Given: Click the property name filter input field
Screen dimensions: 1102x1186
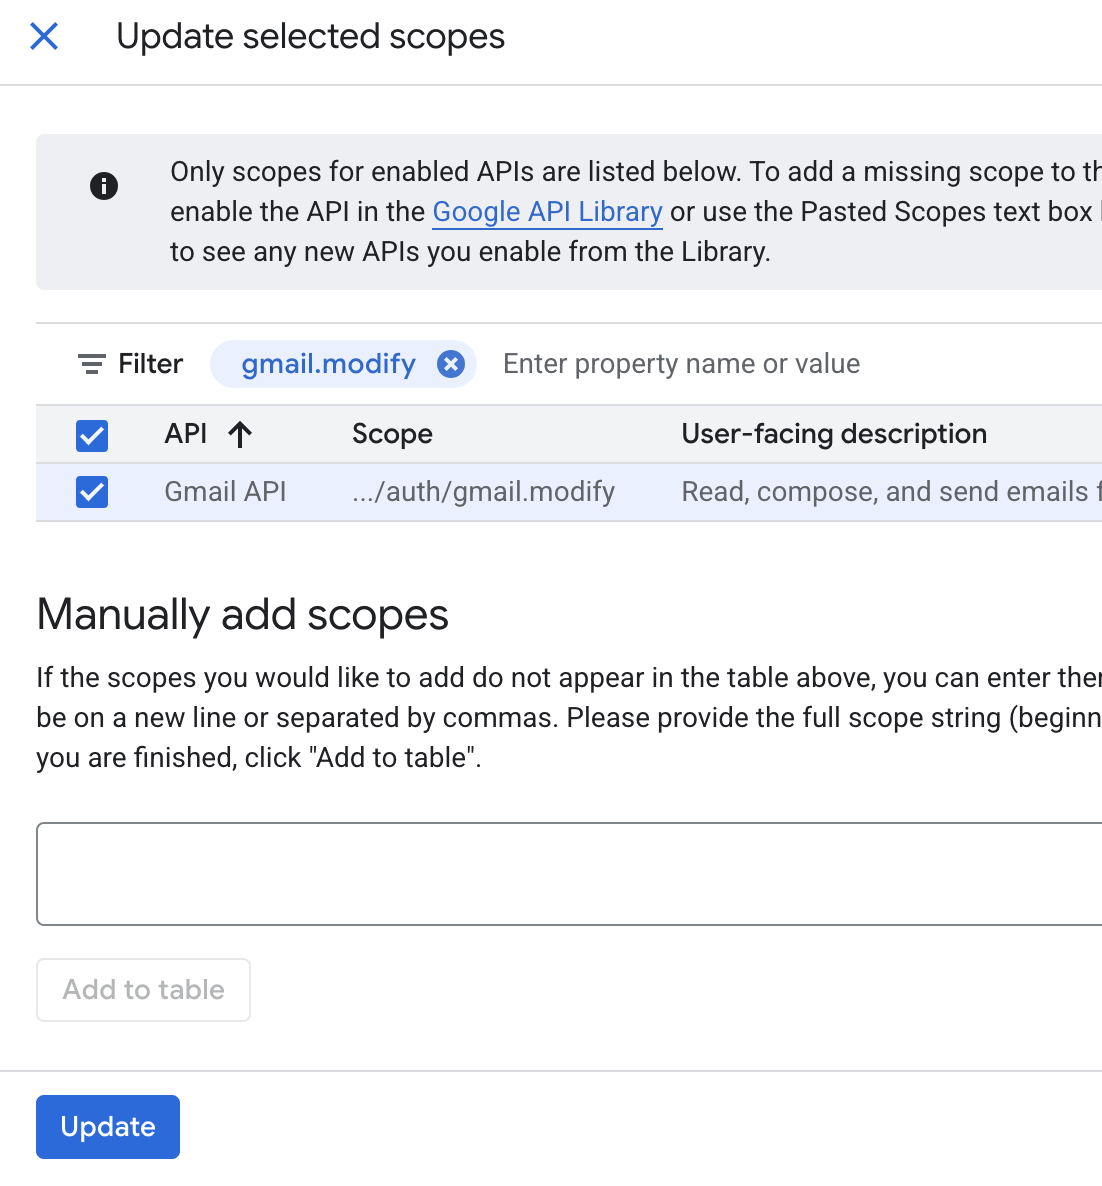Looking at the screenshot, I should point(681,364).
